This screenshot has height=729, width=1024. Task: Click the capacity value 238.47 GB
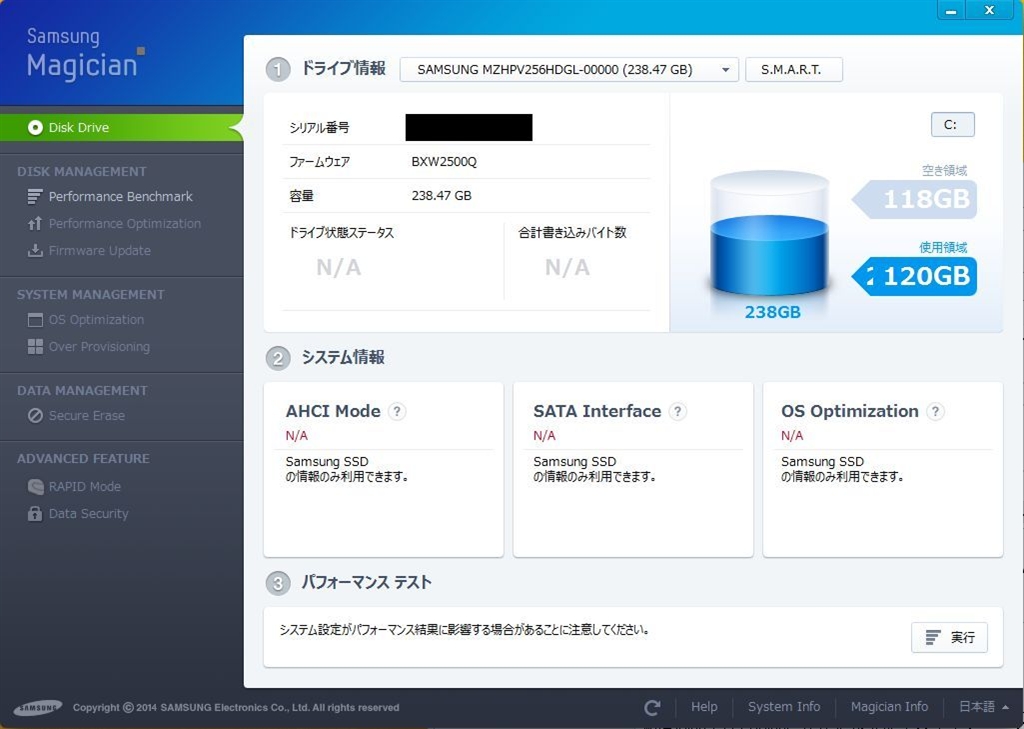tap(441, 195)
